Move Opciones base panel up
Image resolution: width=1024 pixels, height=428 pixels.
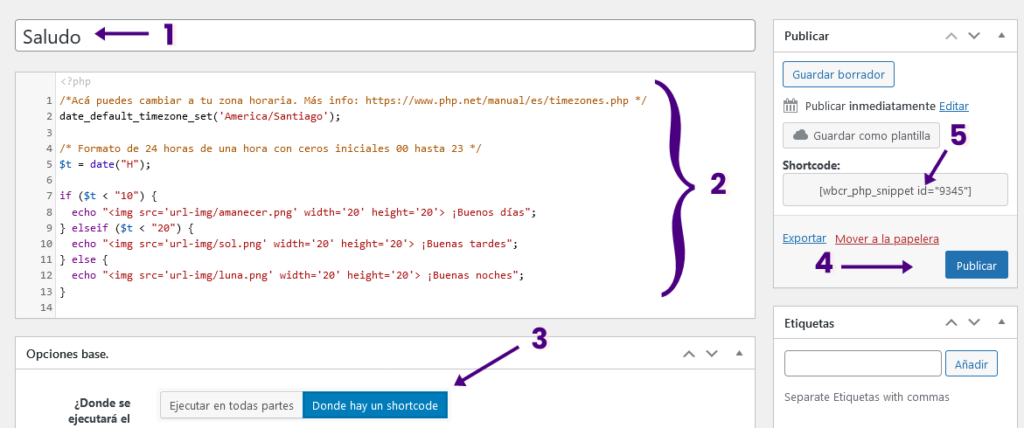(x=688, y=354)
